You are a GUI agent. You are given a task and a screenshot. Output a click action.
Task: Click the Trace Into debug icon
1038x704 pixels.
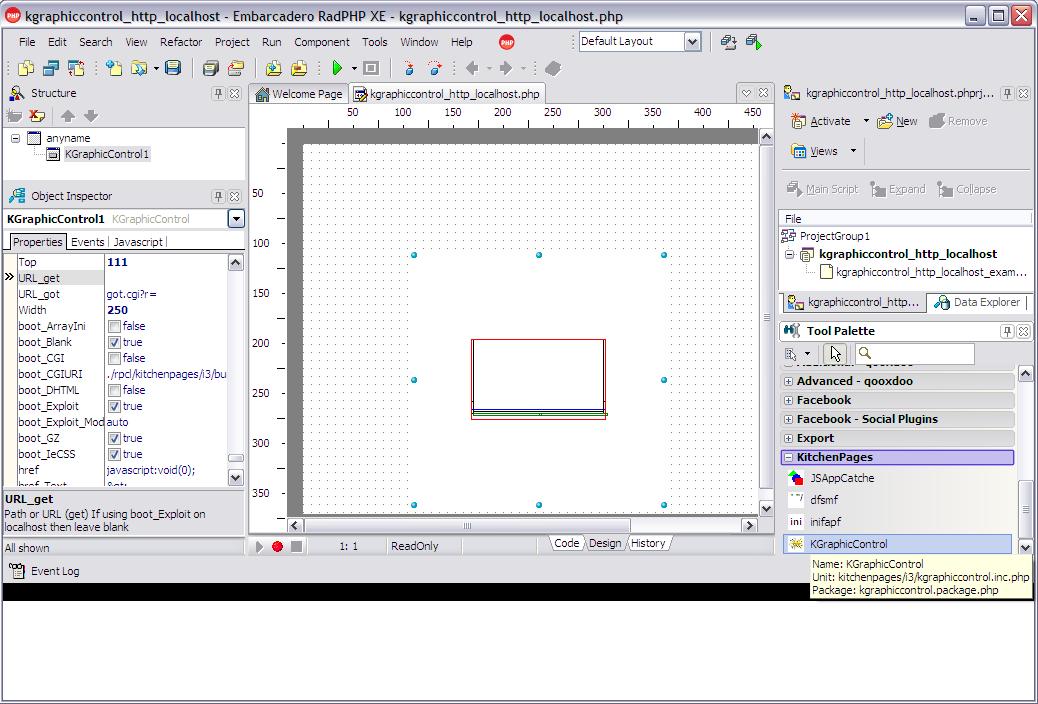pyautogui.click(x=409, y=68)
